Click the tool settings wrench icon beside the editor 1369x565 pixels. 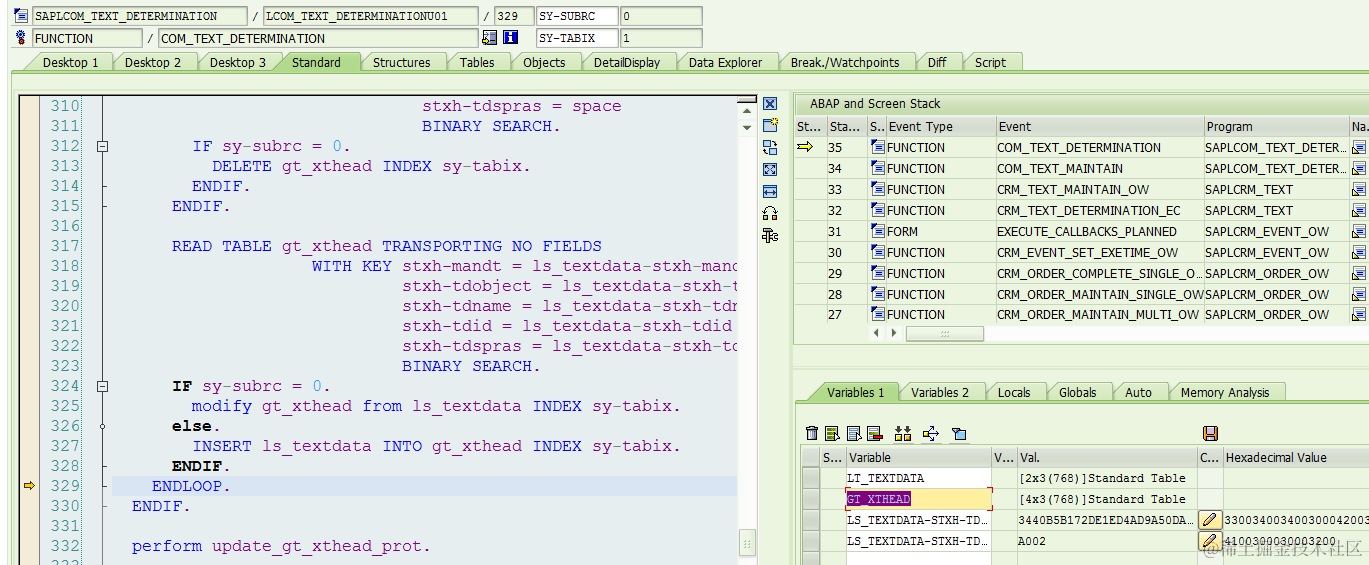tap(770, 235)
